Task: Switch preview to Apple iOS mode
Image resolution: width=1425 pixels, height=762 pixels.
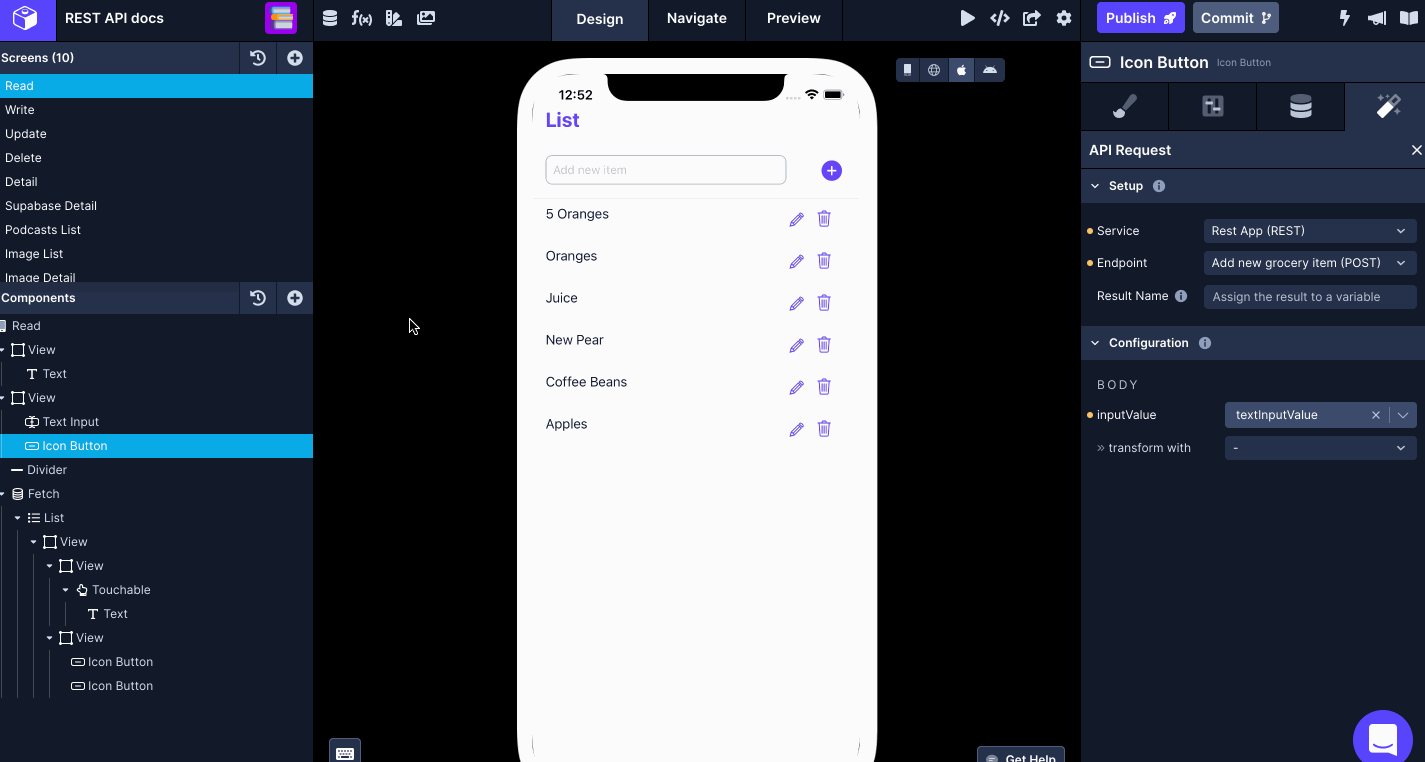Action: click(961, 70)
